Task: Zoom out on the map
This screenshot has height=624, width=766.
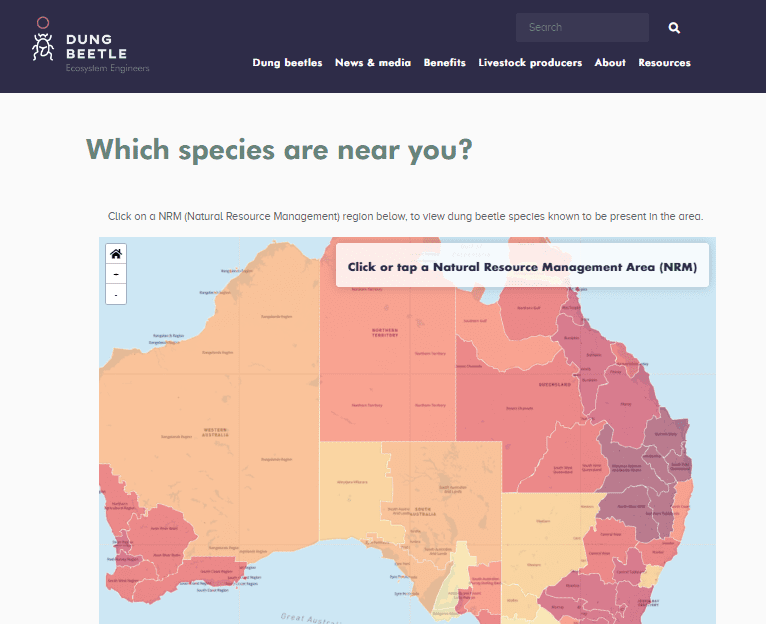Action: coord(116,294)
